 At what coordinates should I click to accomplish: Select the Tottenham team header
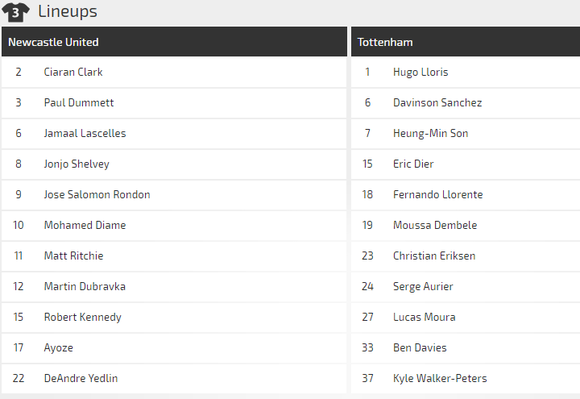[465, 42]
